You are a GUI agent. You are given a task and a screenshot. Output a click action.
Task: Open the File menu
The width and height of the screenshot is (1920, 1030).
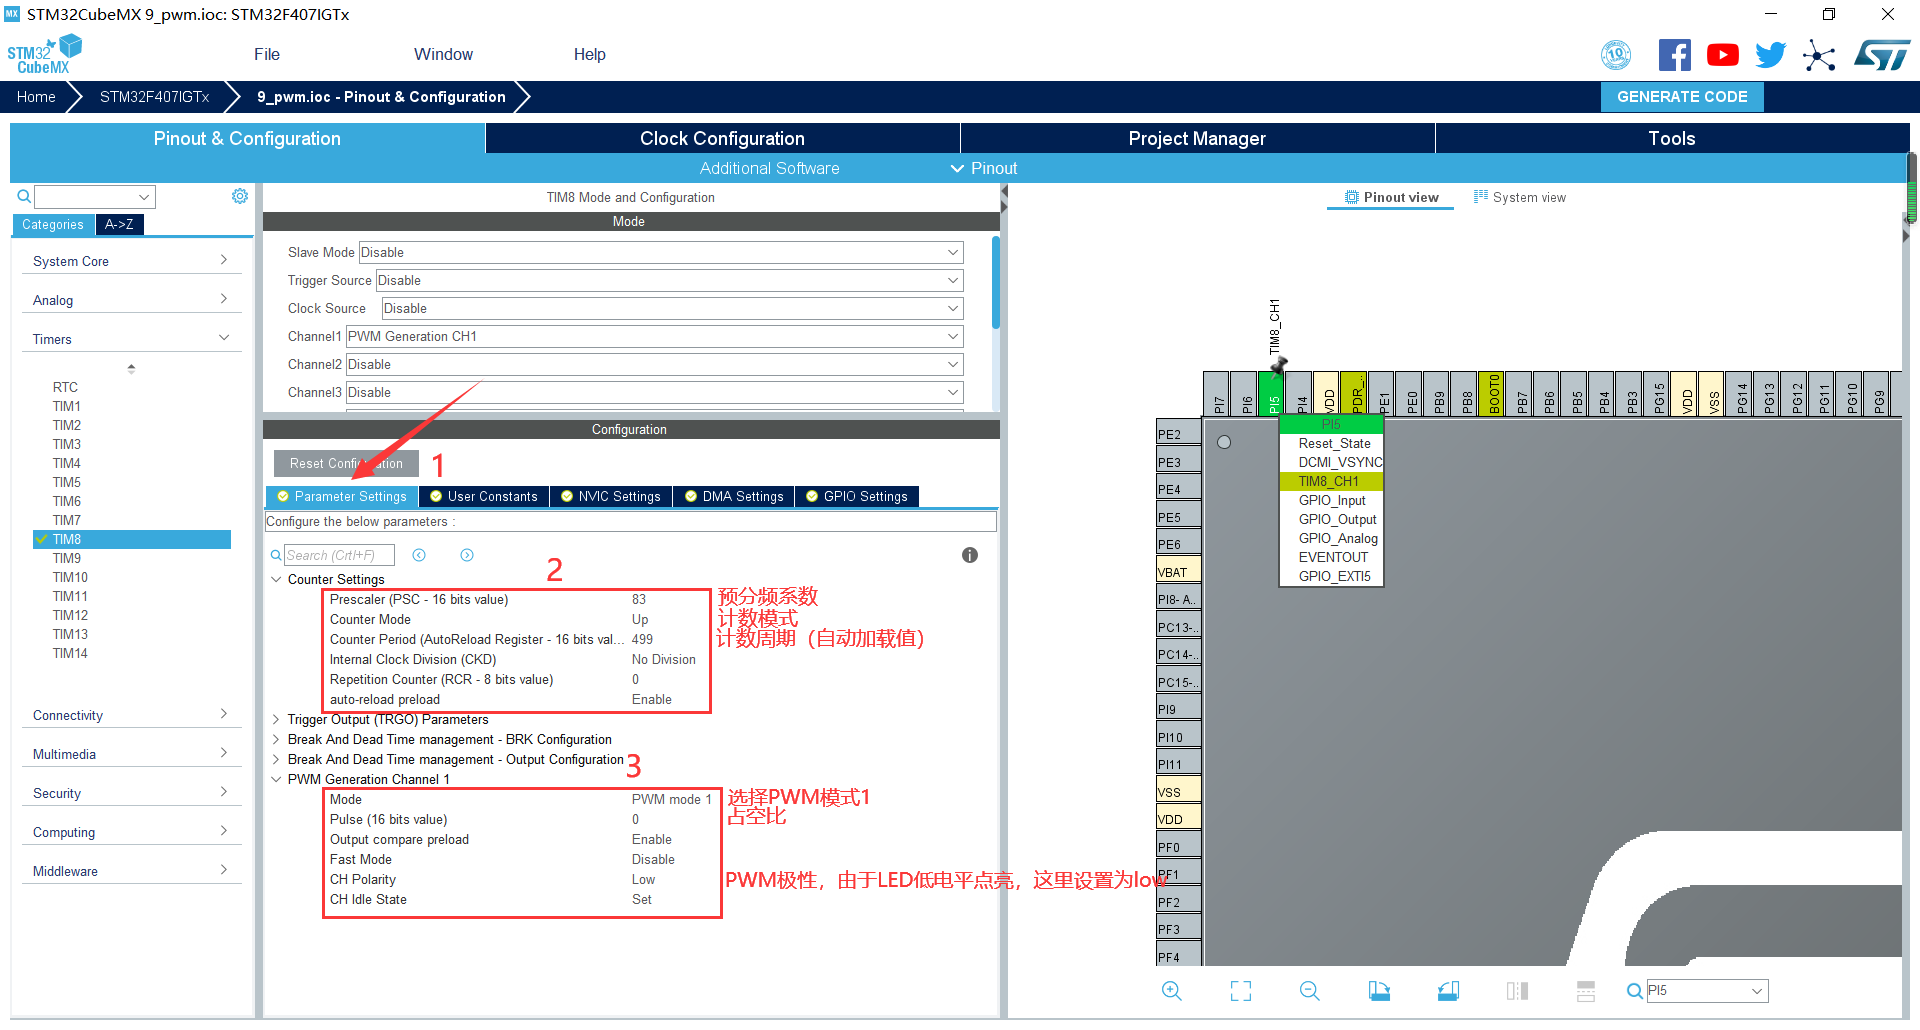pyautogui.click(x=266, y=54)
